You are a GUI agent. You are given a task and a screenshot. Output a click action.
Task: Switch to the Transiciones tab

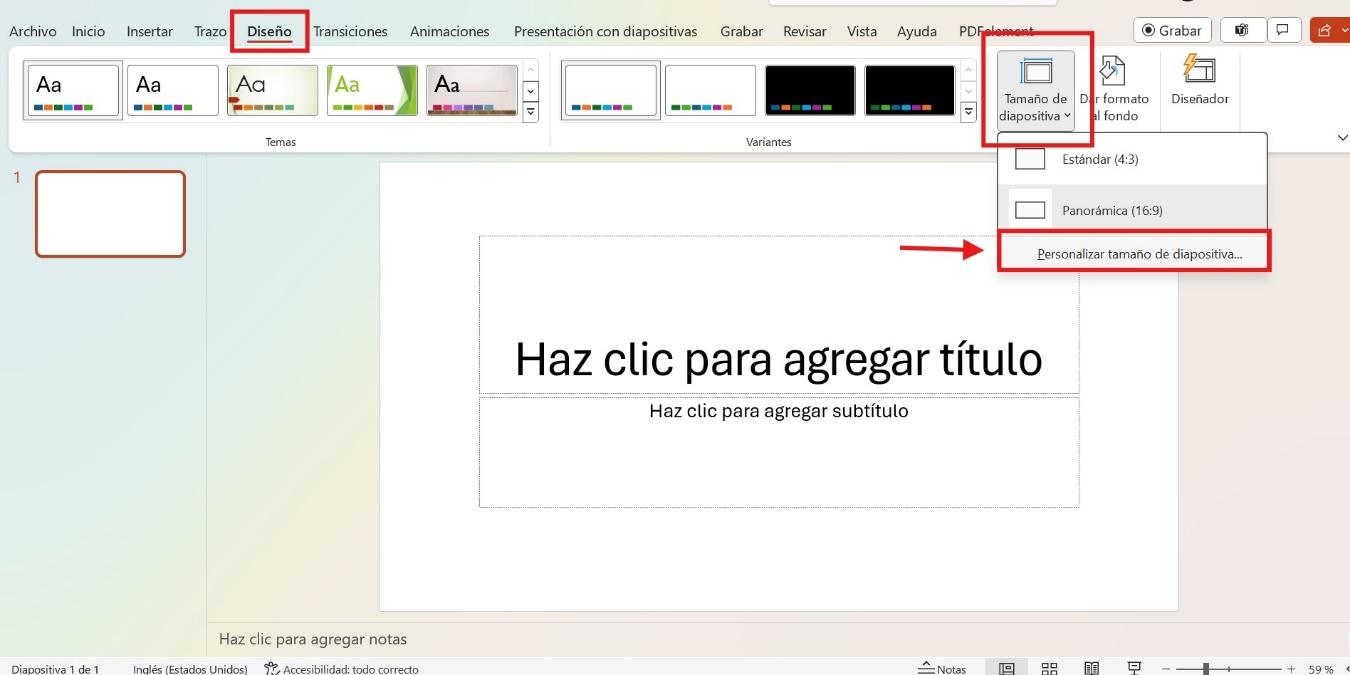tap(350, 31)
